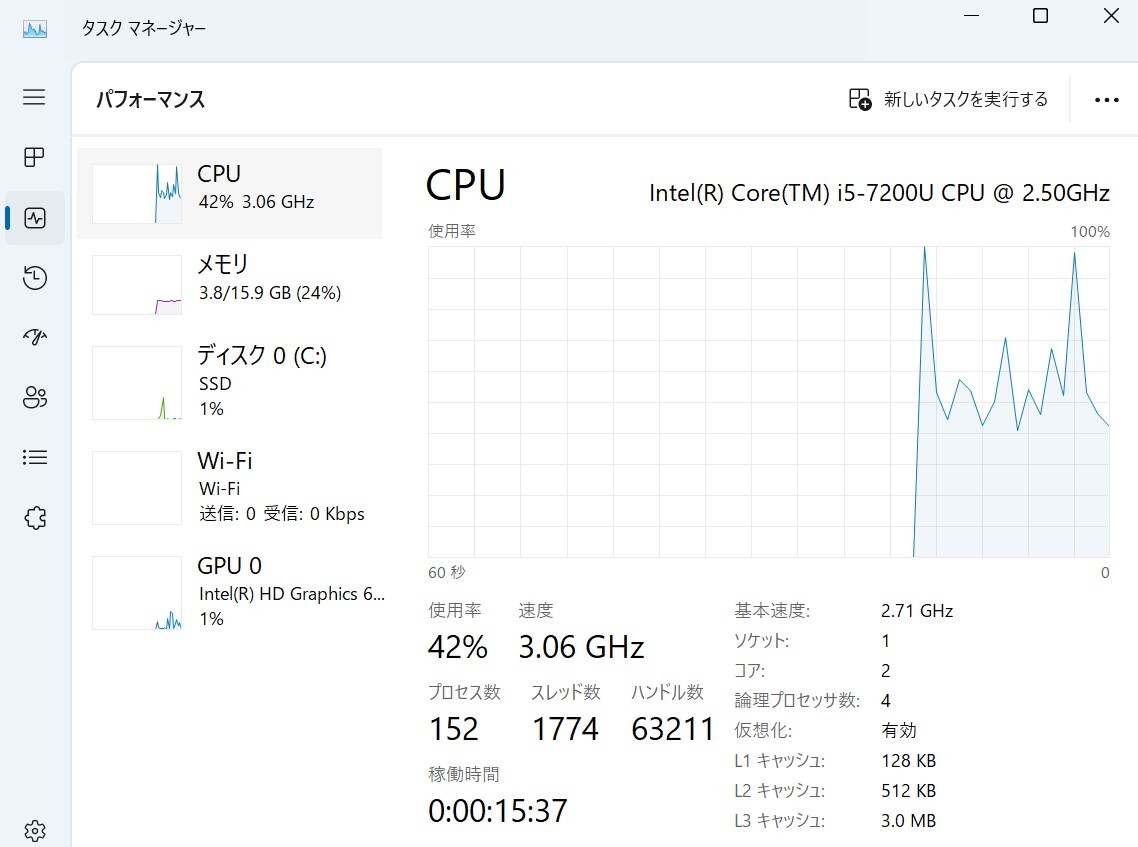Viewport: 1138px width, 847px height.
Task: Select the Wi-Fi performance item
Action: pyautogui.click(x=230, y=487)
